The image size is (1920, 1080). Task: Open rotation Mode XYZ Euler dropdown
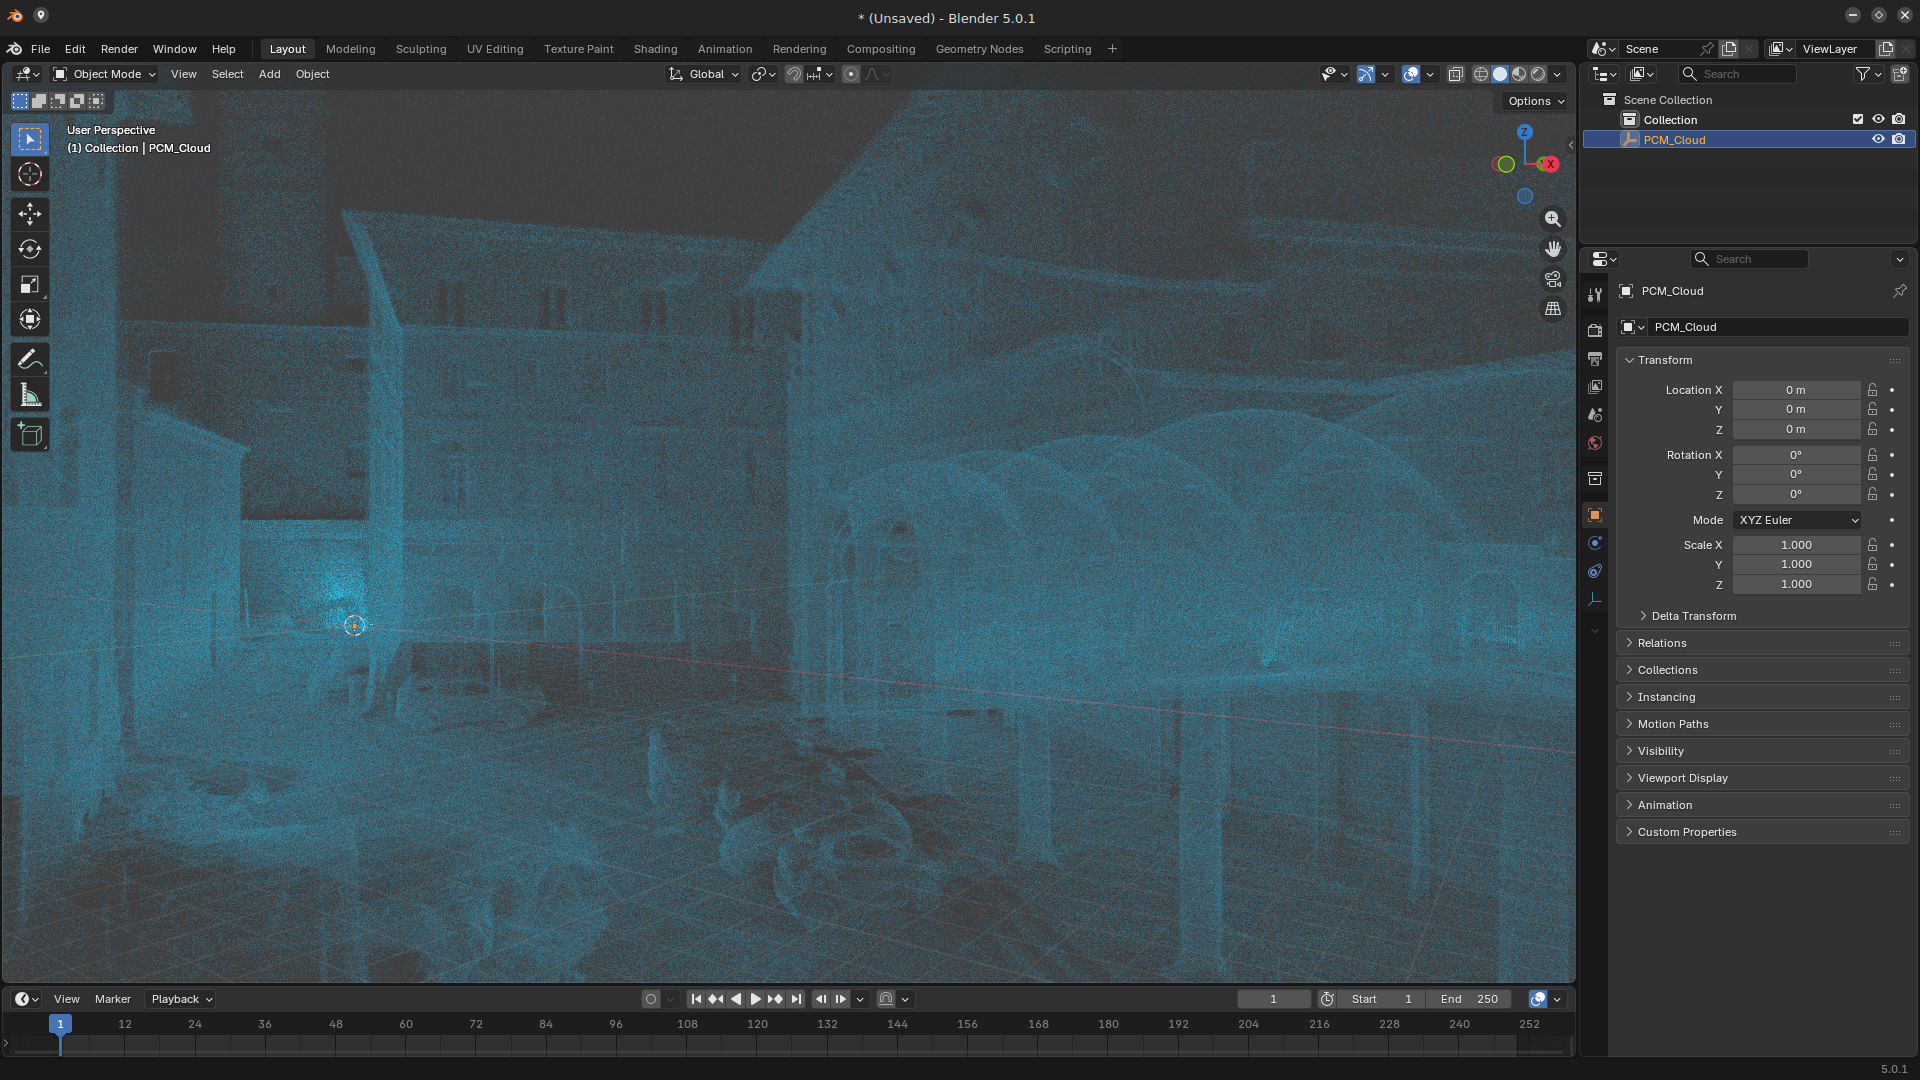coord(1797,520)
